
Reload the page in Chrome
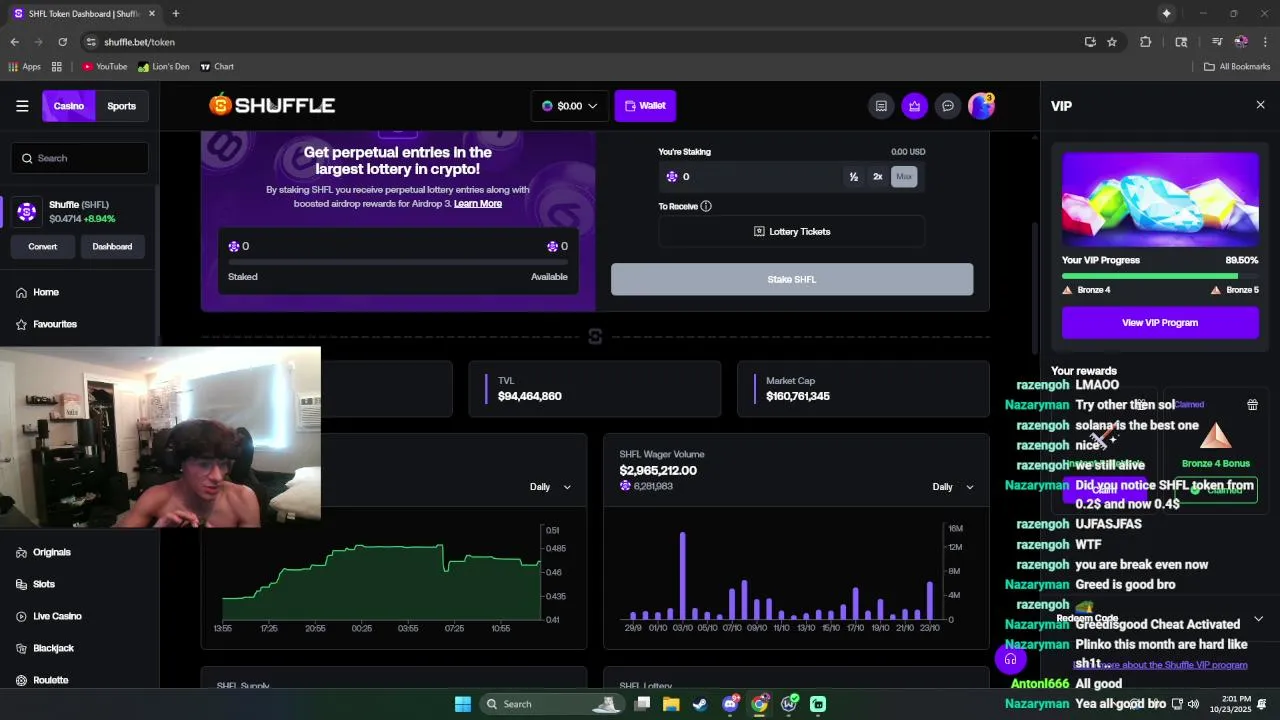(x=62, y=42)
